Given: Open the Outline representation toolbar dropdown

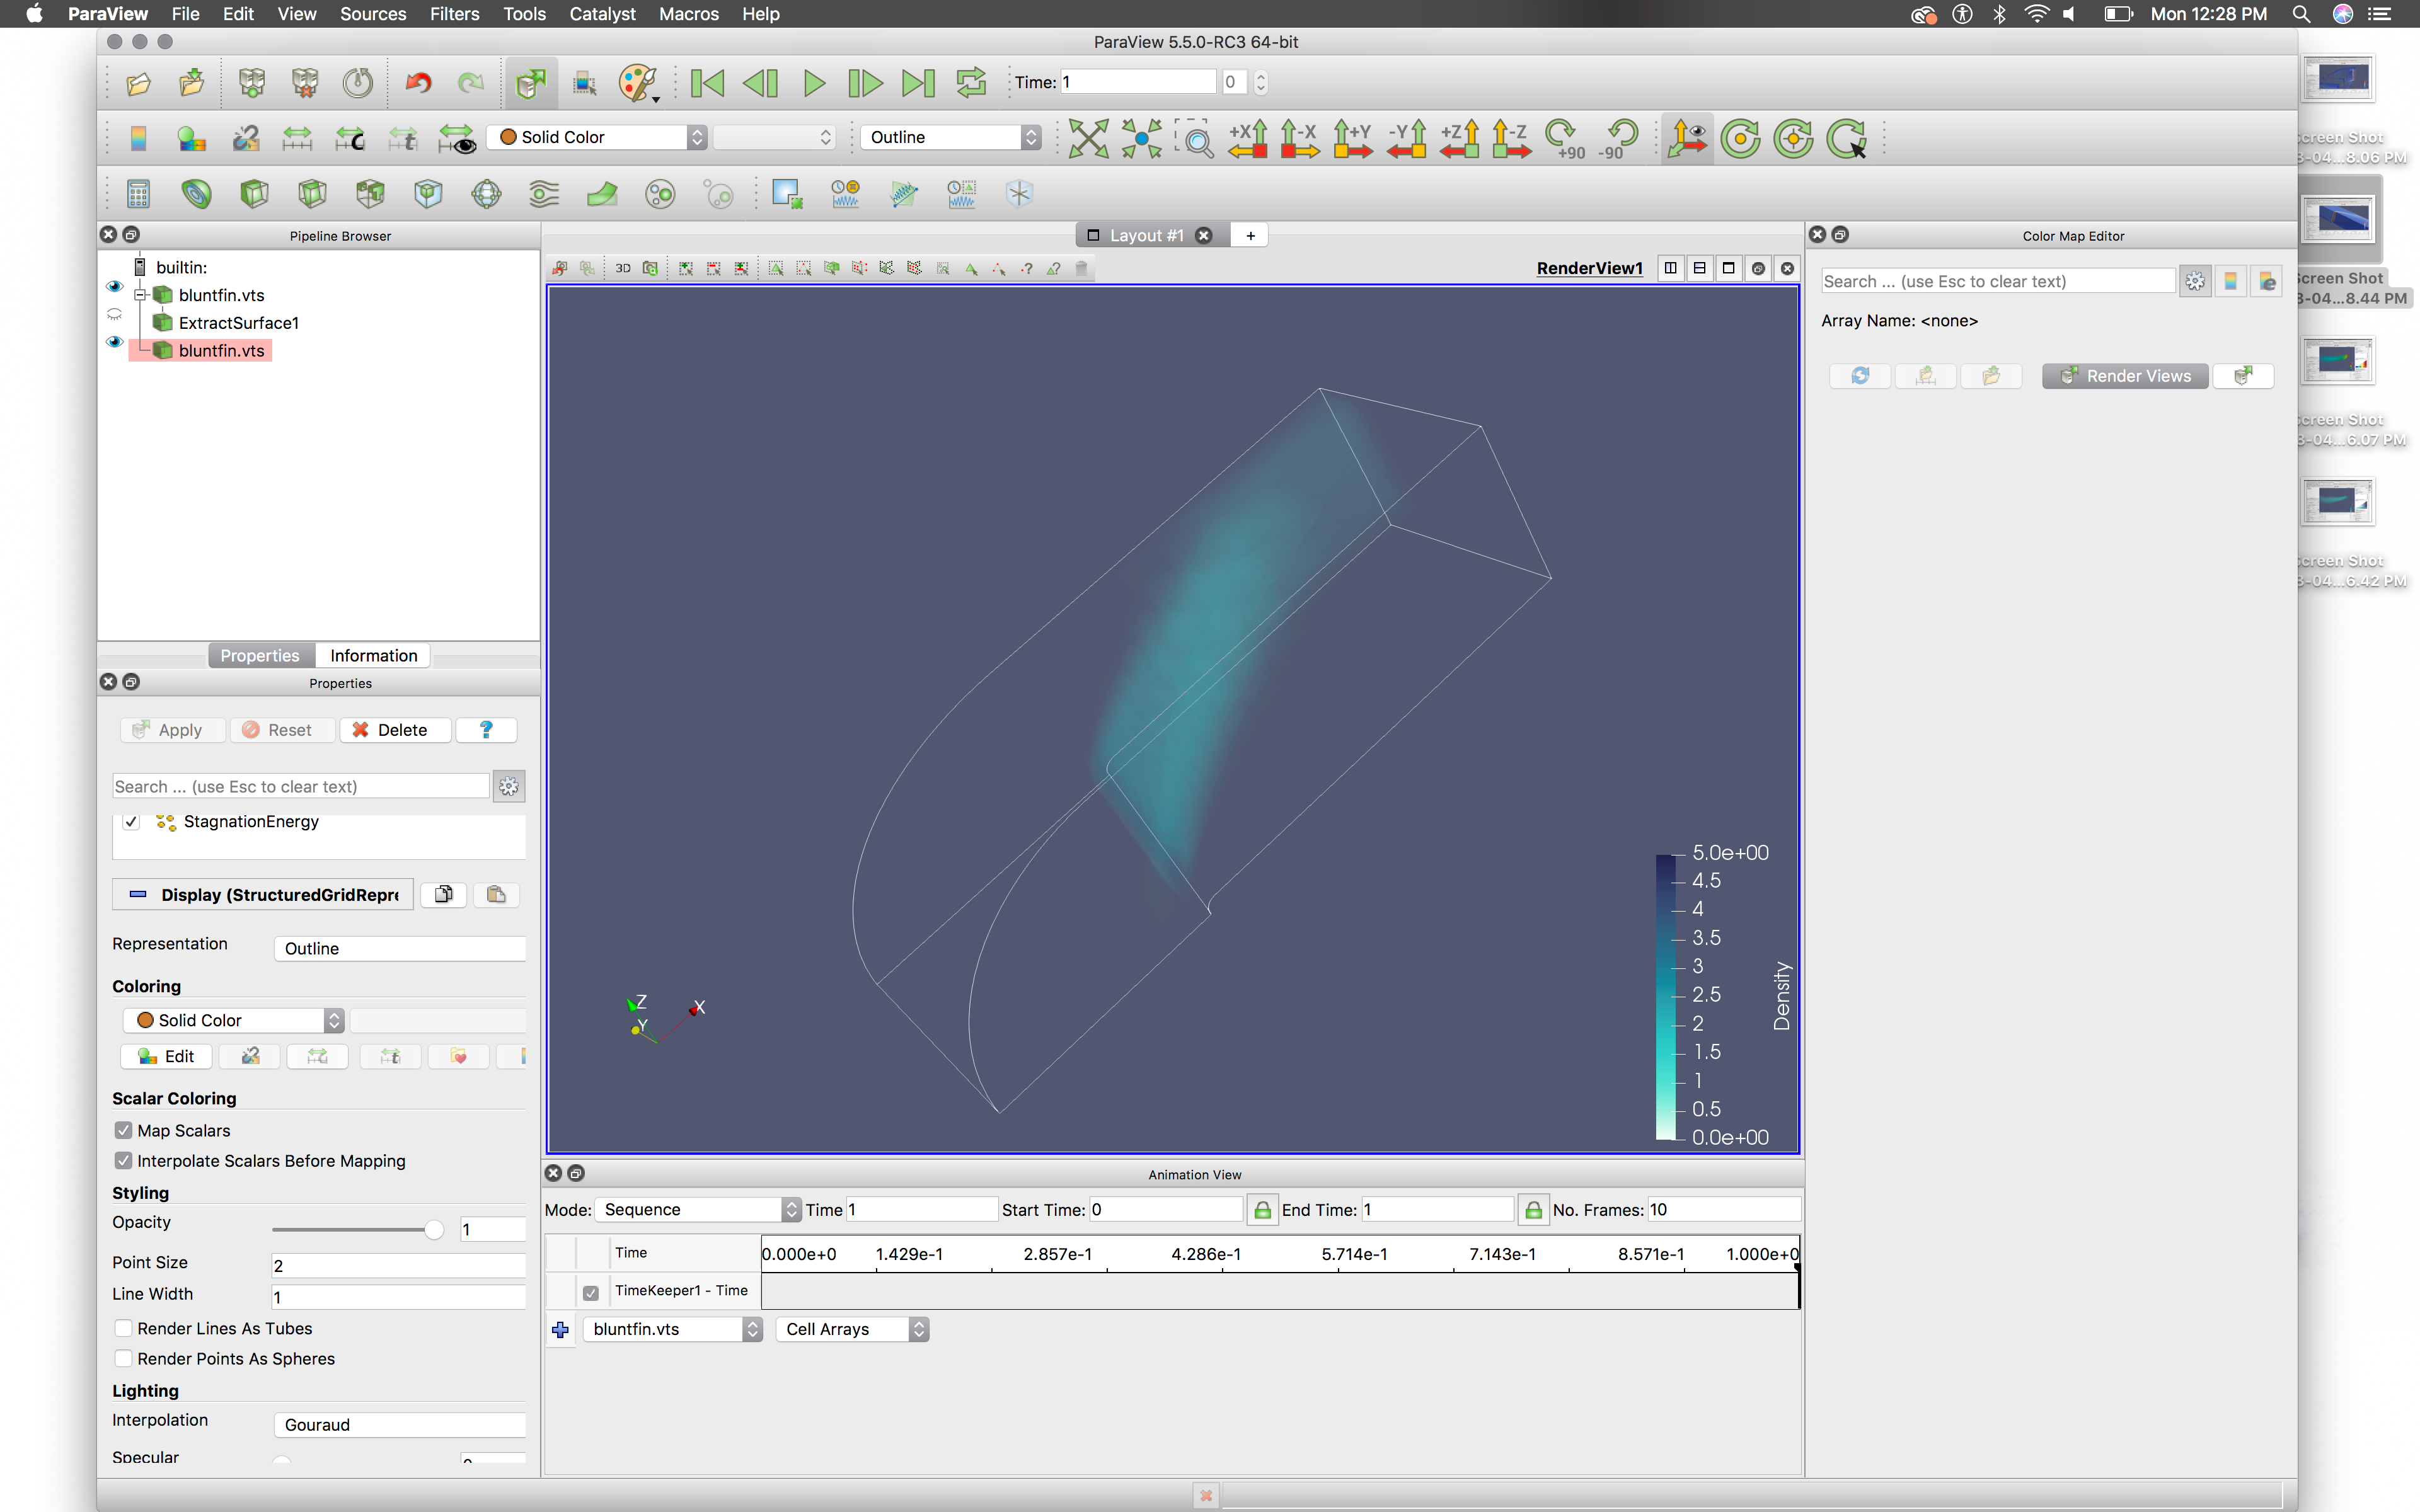Looking at the screenshot, I should click(952, 137).
